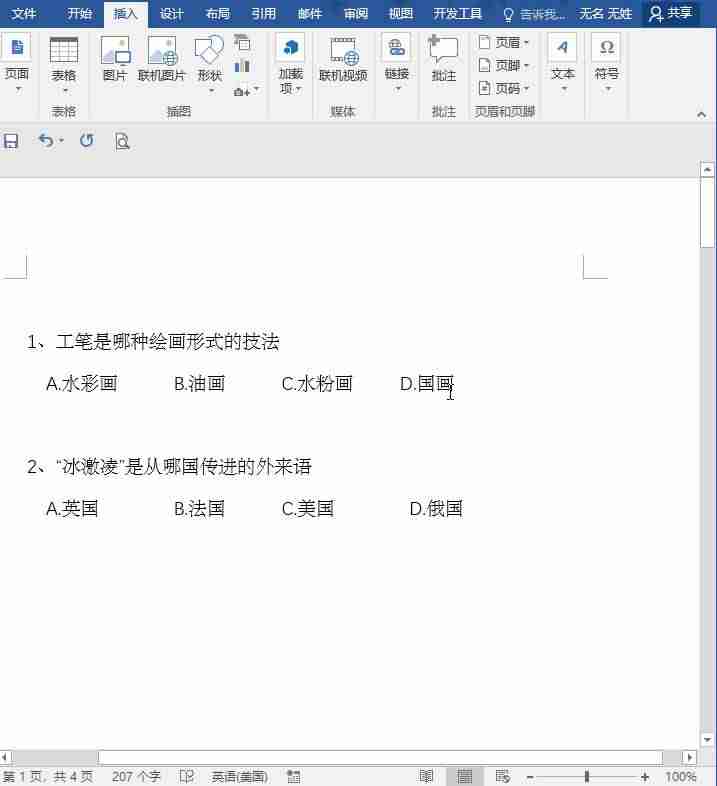The image size is (717, 786).
Task: Click the word count 207 个字
Action: 136,776
